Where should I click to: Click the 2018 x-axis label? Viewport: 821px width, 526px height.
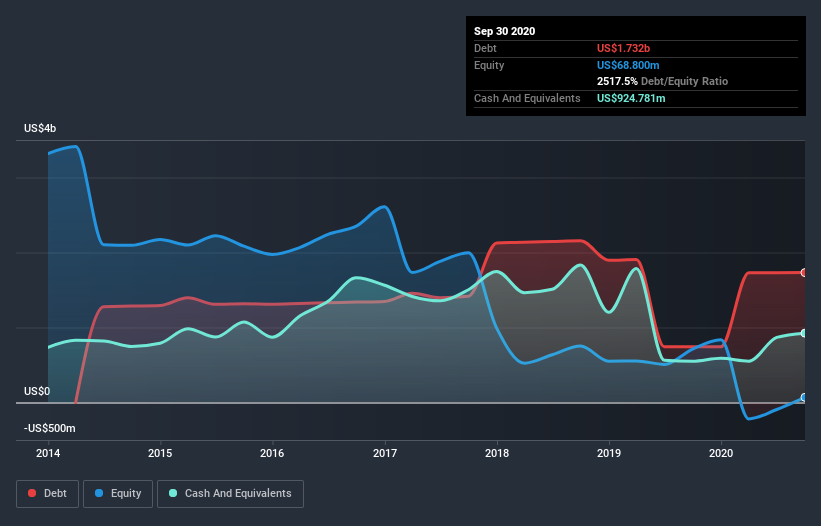pyautogui.click(x=497, y=453)
